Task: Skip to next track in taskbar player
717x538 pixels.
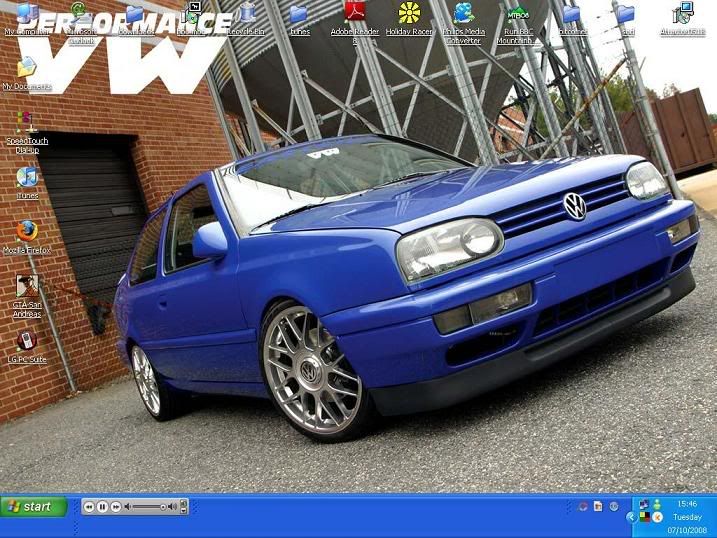Action: [x=115, y=507]
